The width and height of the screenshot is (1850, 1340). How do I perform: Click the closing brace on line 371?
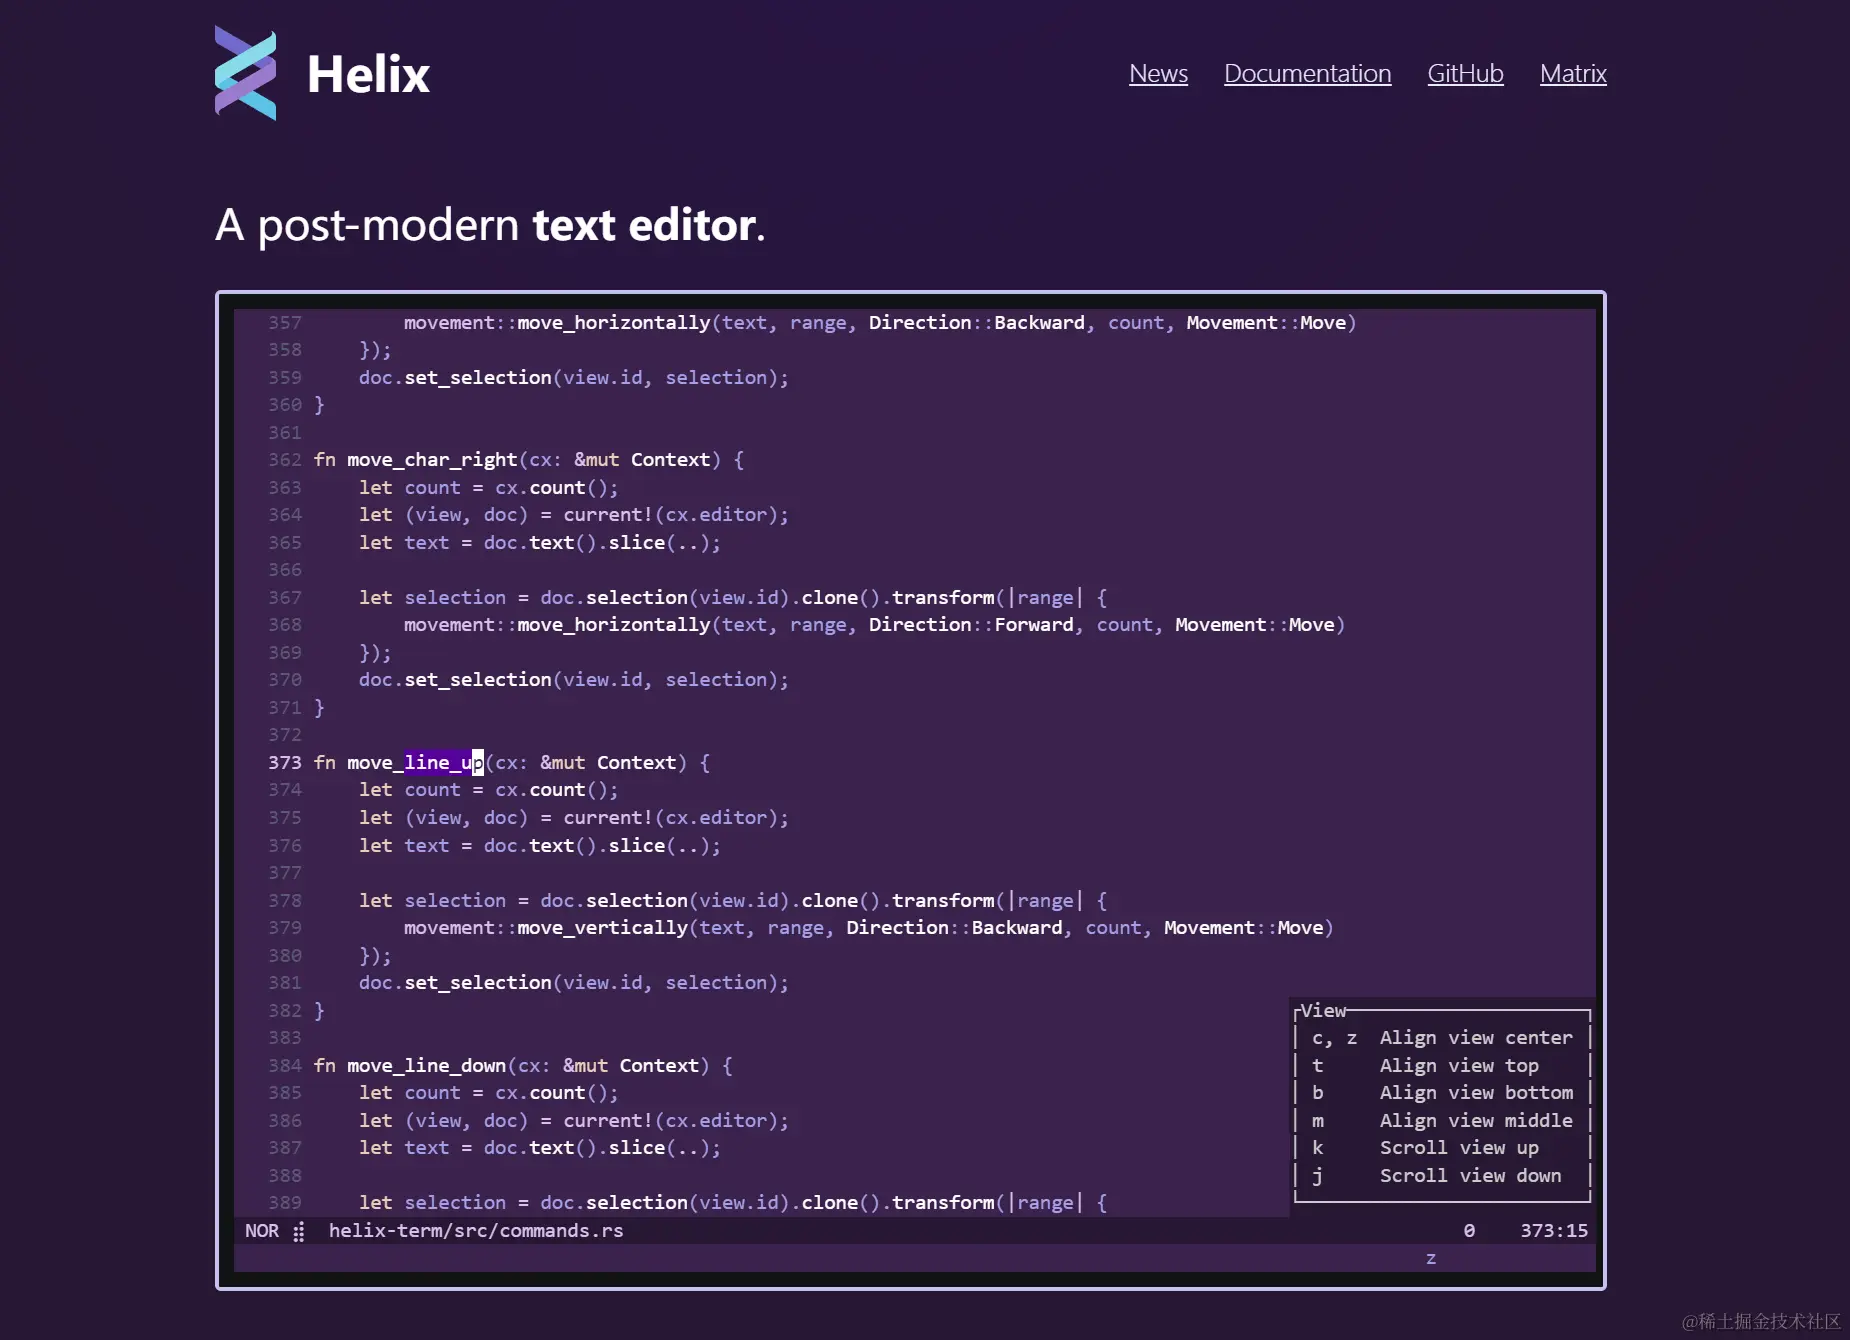tap(319, 708)
